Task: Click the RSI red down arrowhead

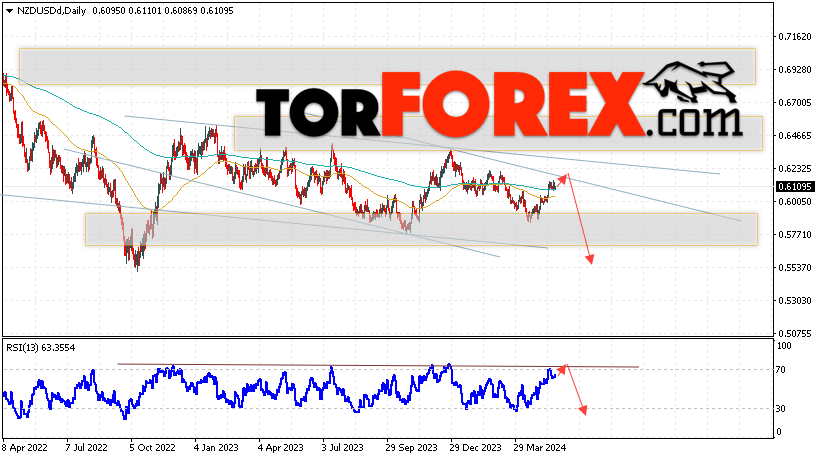Action: 583,410
